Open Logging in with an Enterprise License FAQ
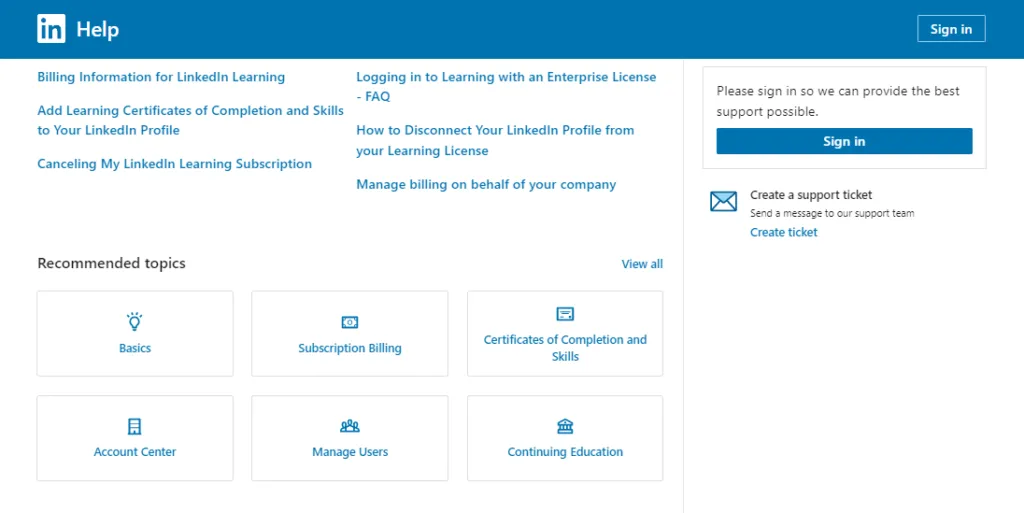This screenshot has height=513, width=1024. tap(506, 87)
